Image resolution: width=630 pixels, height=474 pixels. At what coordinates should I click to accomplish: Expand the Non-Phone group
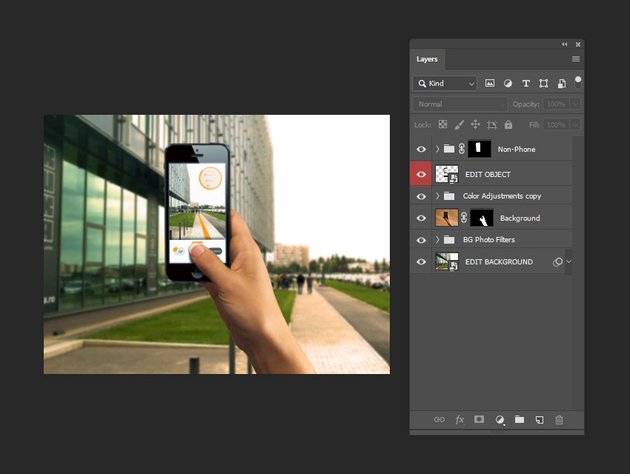438,149
